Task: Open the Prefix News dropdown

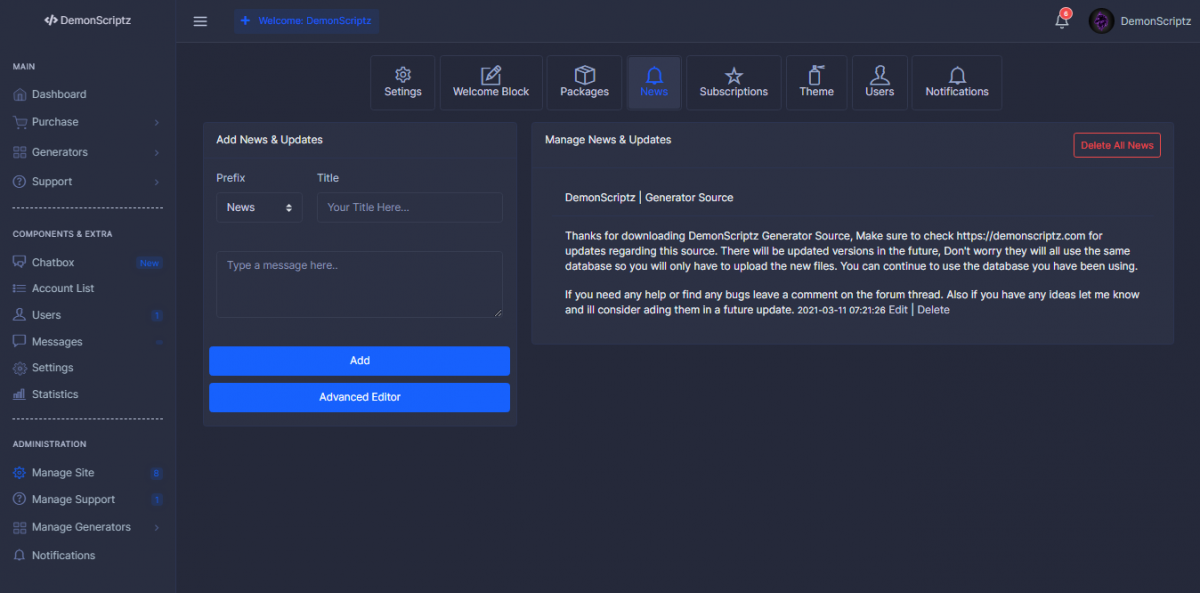Action: (259, 207)
